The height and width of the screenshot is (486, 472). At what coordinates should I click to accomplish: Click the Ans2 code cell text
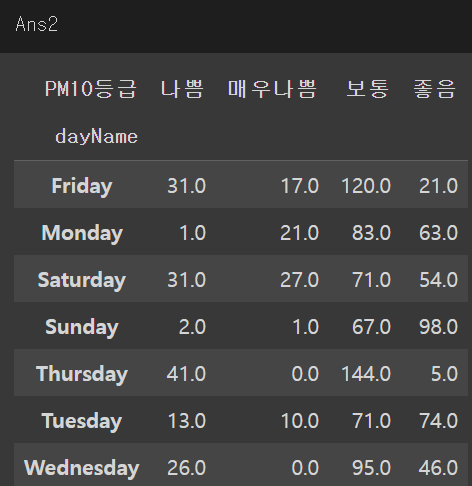coord(37,24)
